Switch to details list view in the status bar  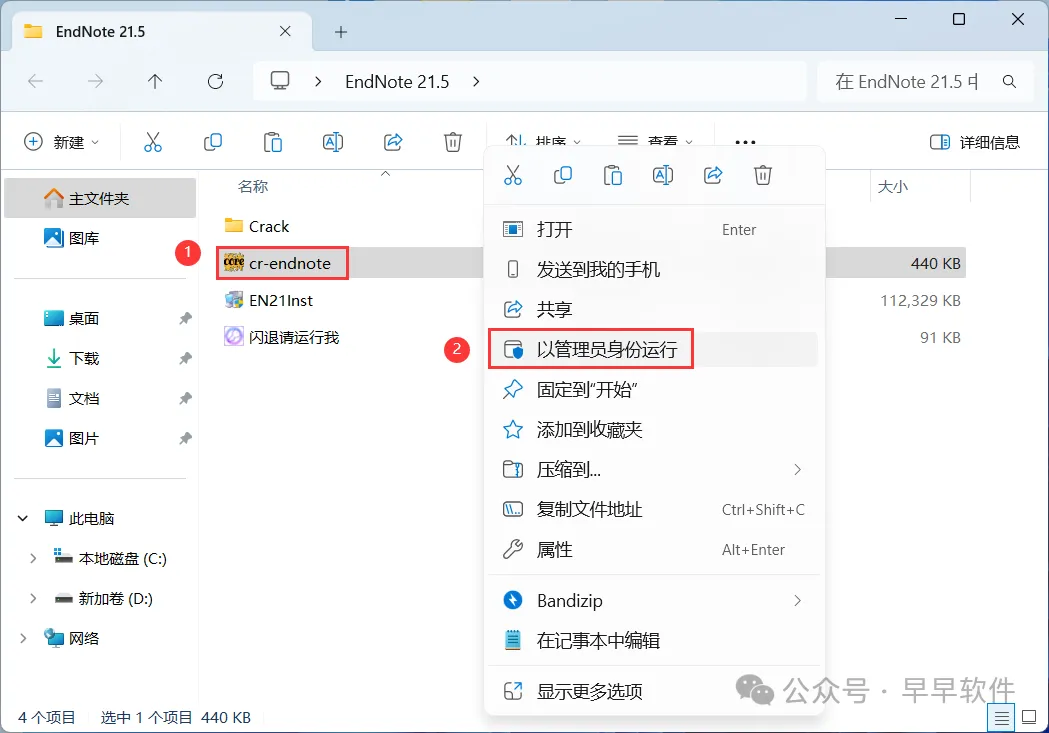tap(1002, 718)
